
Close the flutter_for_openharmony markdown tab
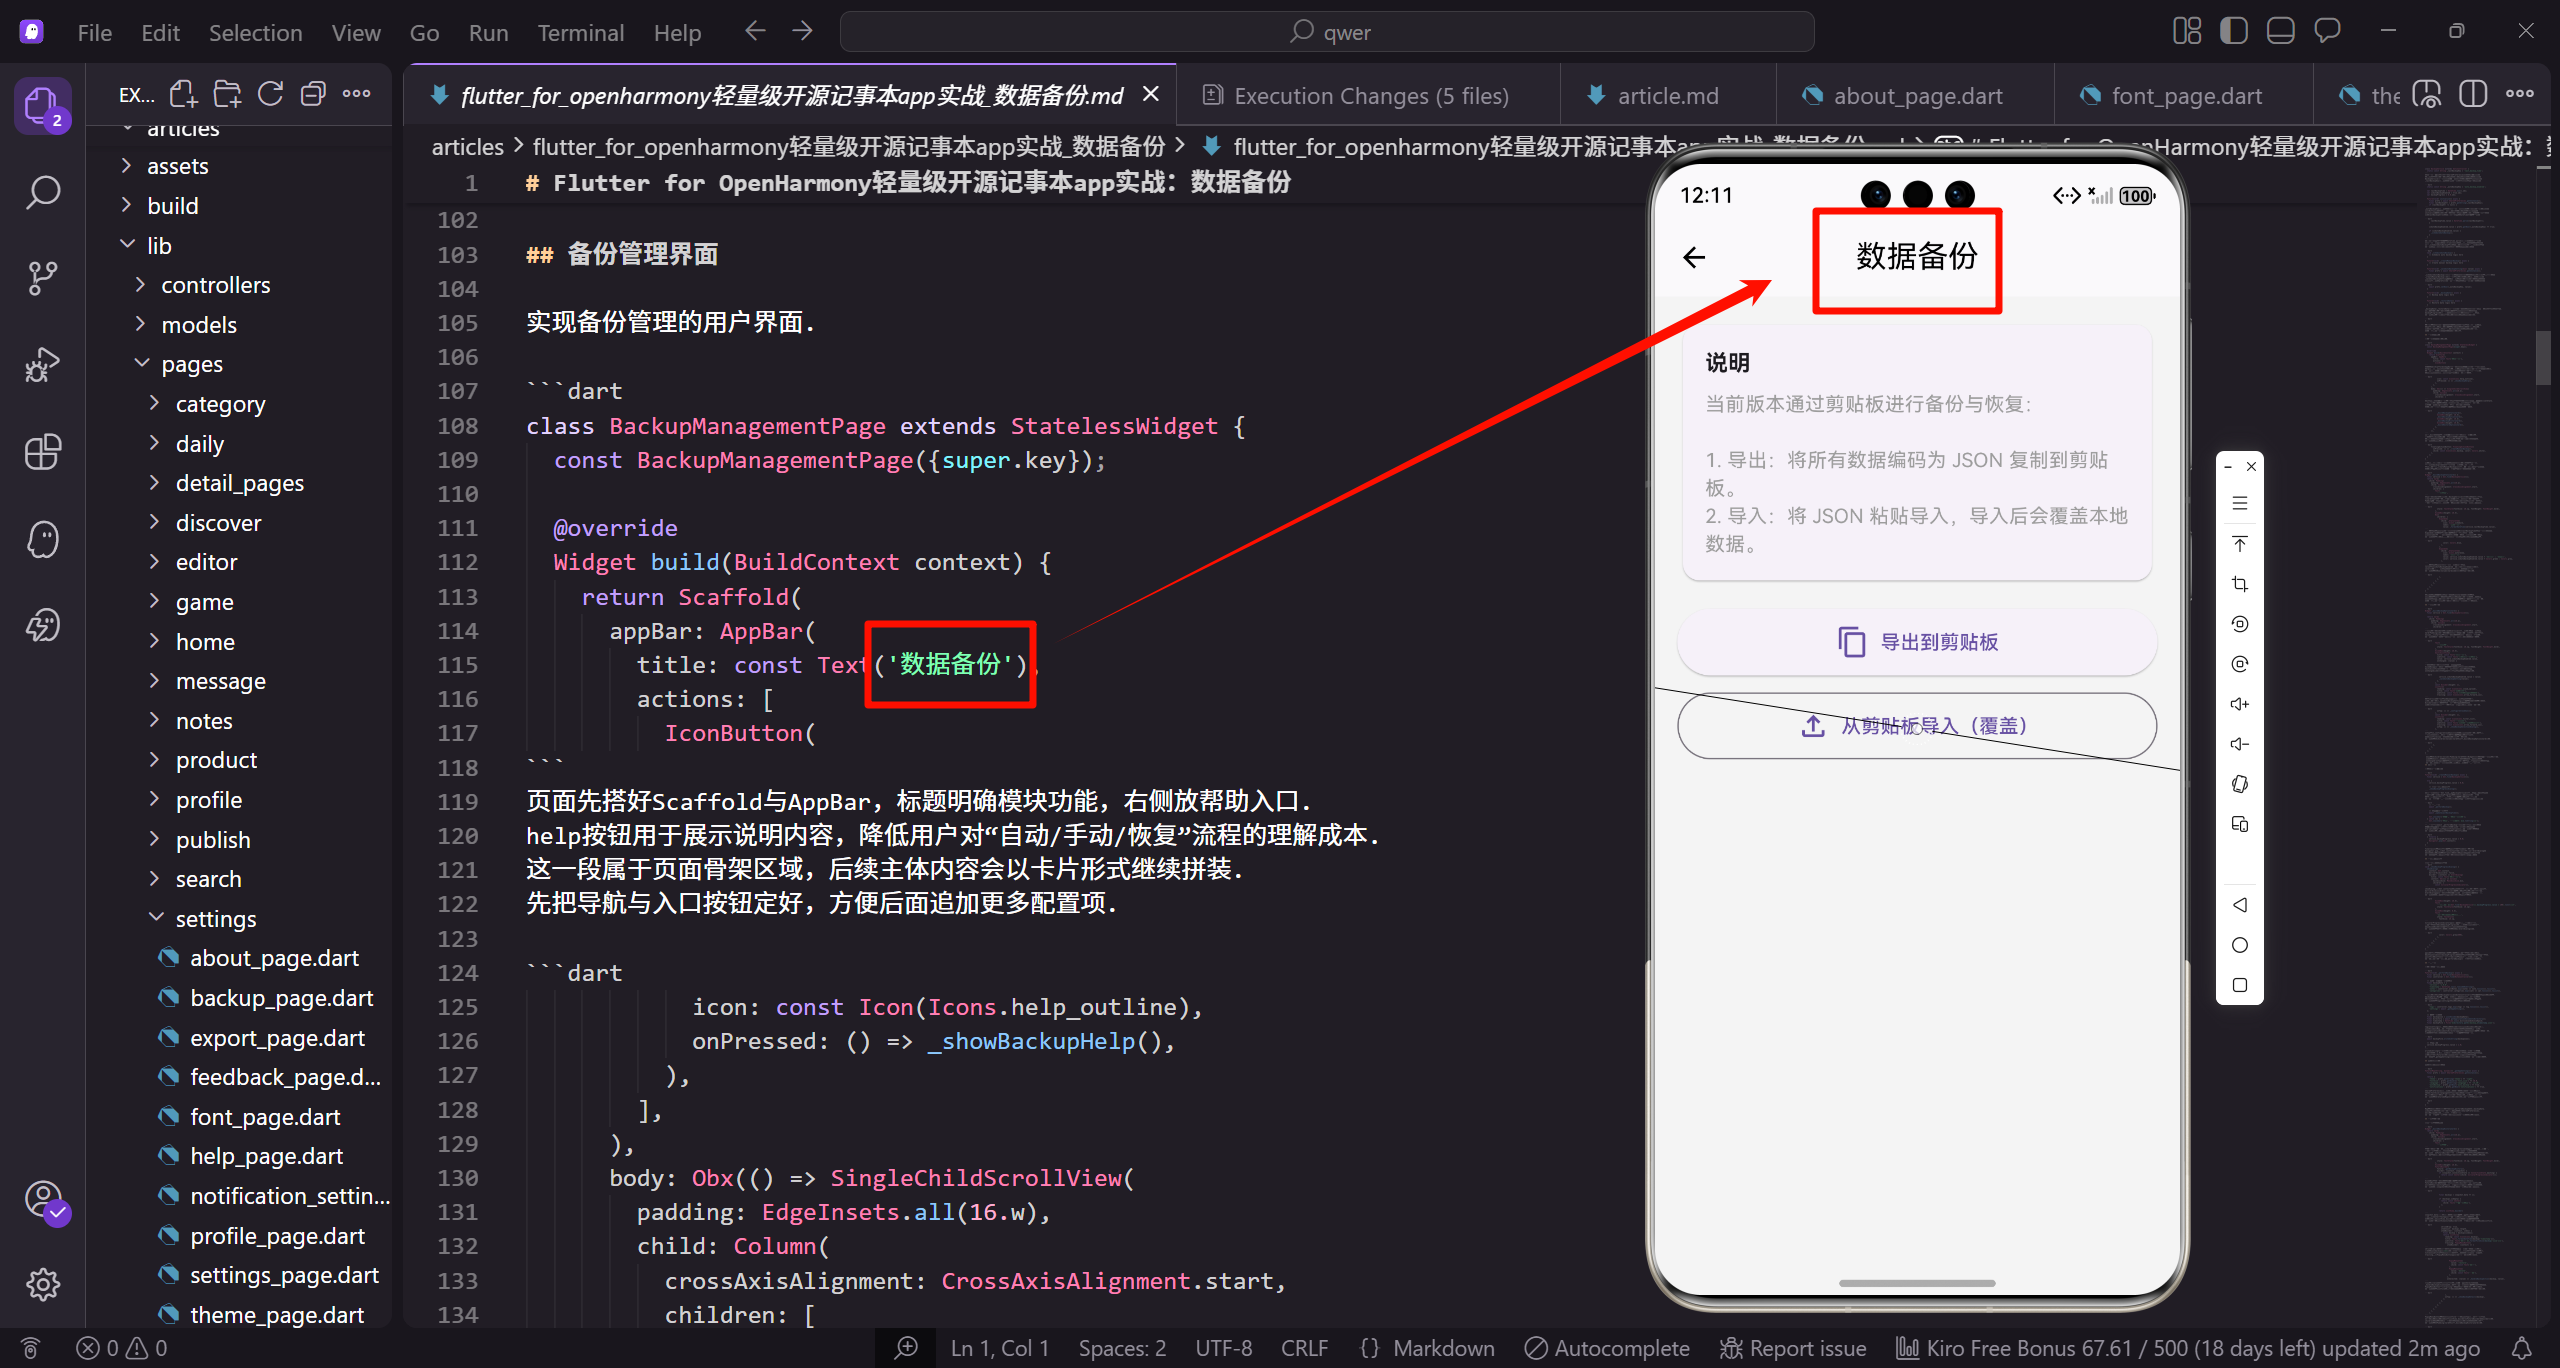click(x=1151, y=94)
